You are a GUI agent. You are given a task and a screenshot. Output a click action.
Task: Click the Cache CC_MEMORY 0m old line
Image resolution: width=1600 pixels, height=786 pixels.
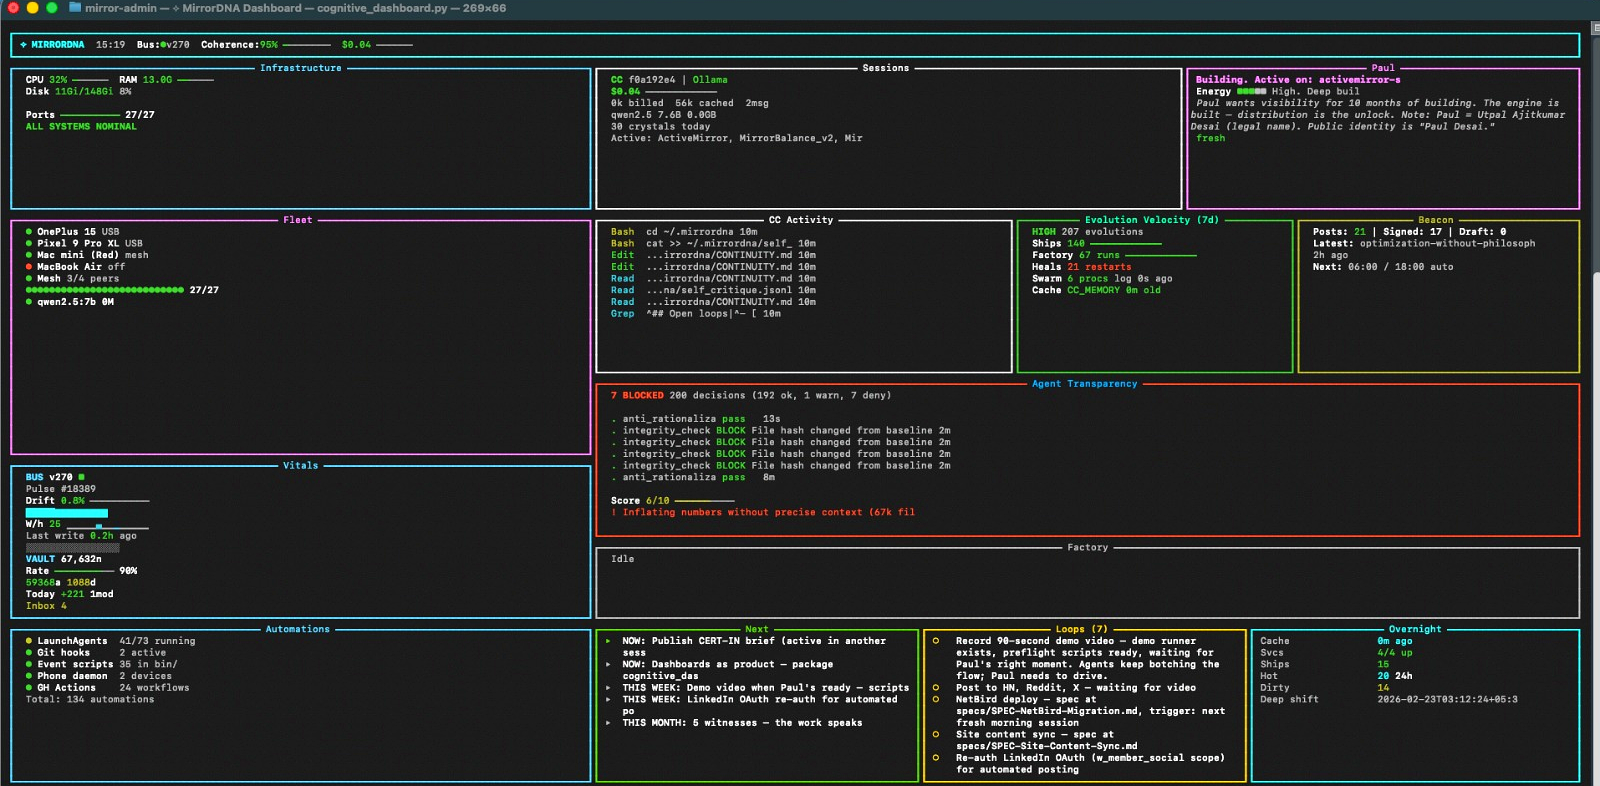pyautogui.click(x=1096, y=291)
